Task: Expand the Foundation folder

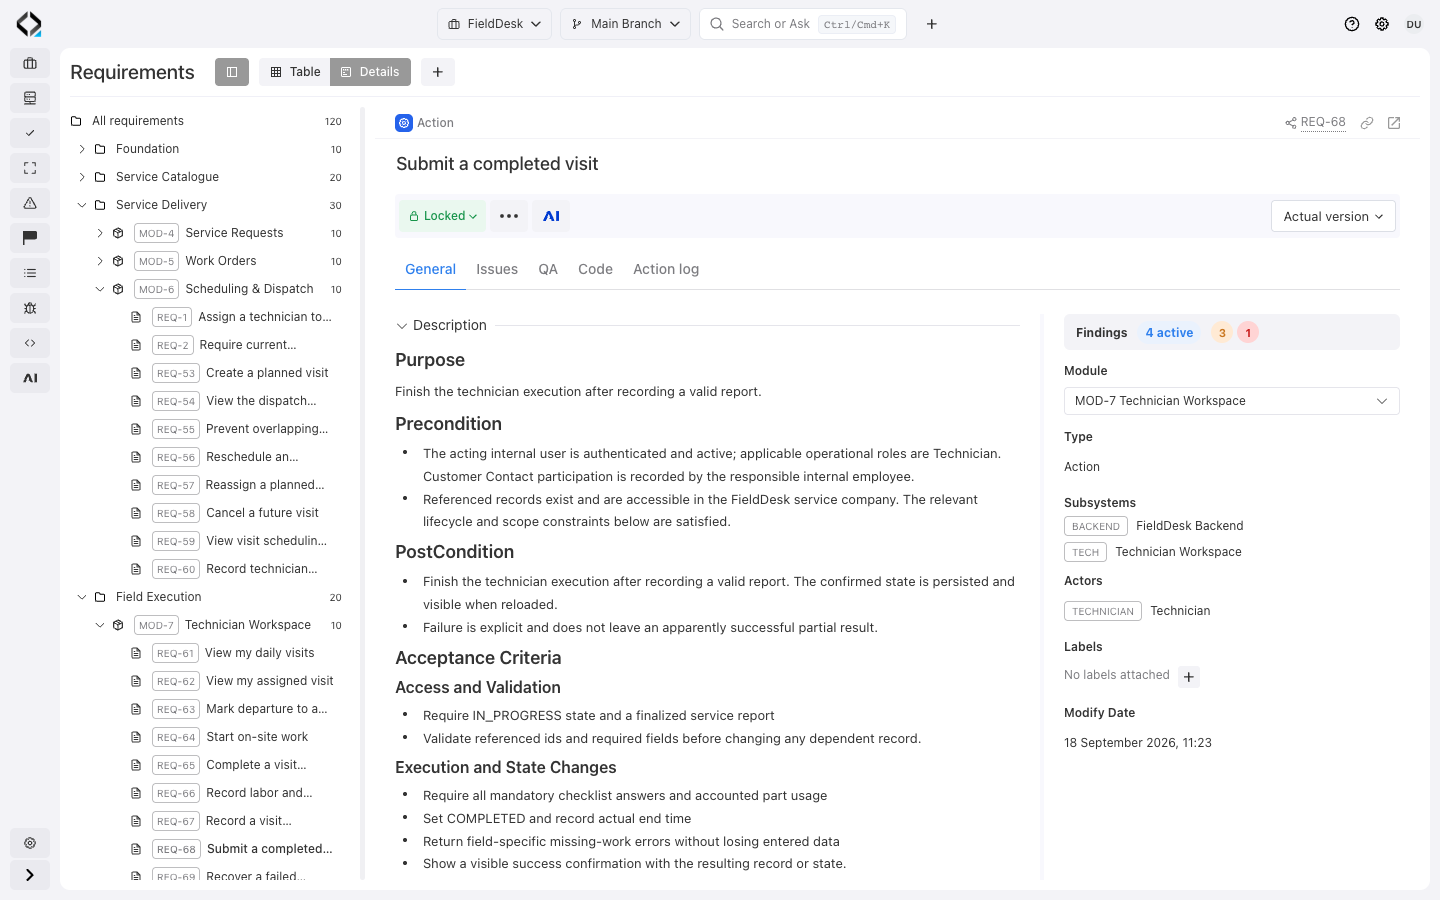Action: (x=82, y=149)
